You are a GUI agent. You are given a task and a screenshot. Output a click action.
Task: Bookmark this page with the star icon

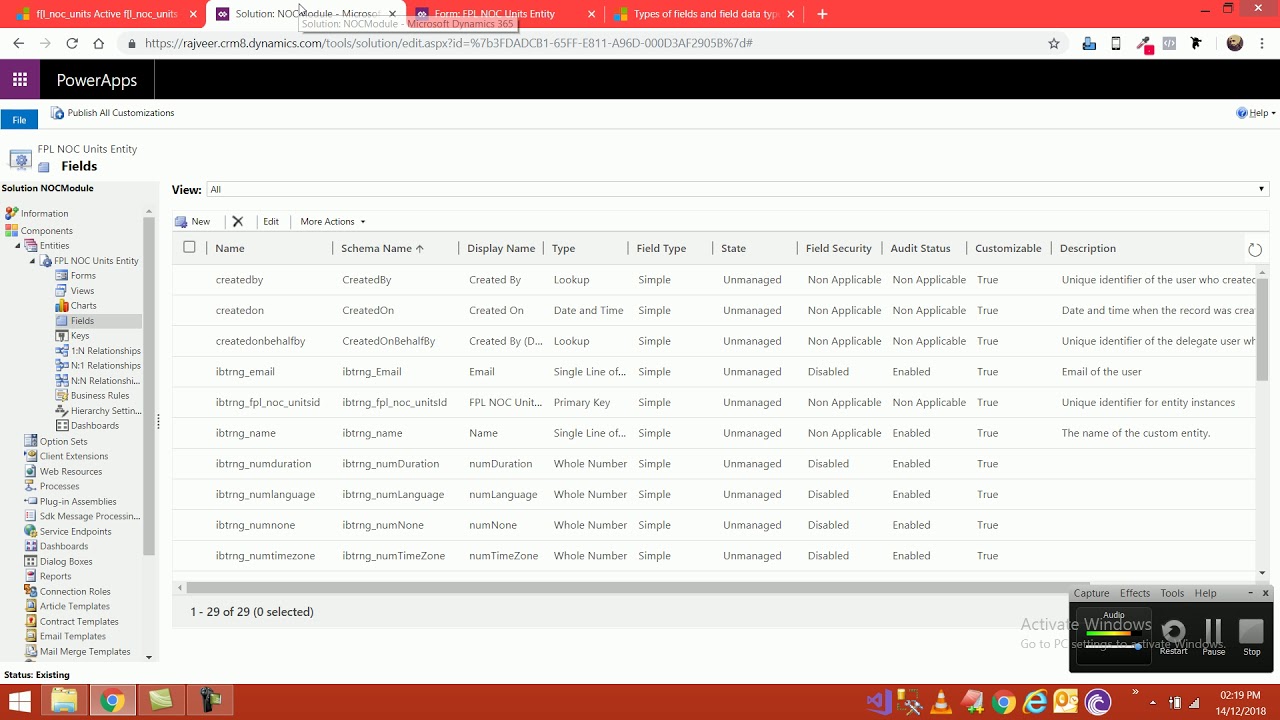[1053, 43]
